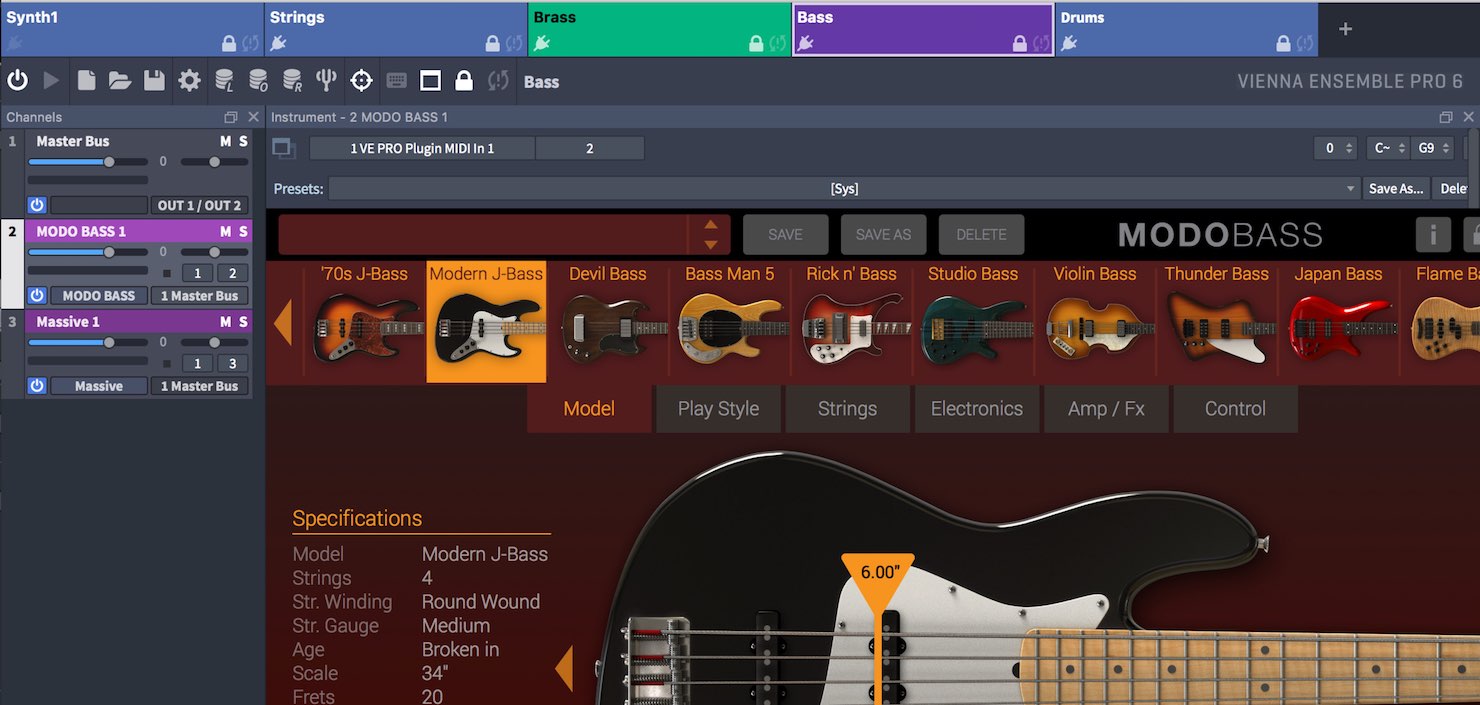The height and width of the screenshot is (705, 1480).
Task: Select the Violin Bass model thumbnail
Action: coord(1095,322)
